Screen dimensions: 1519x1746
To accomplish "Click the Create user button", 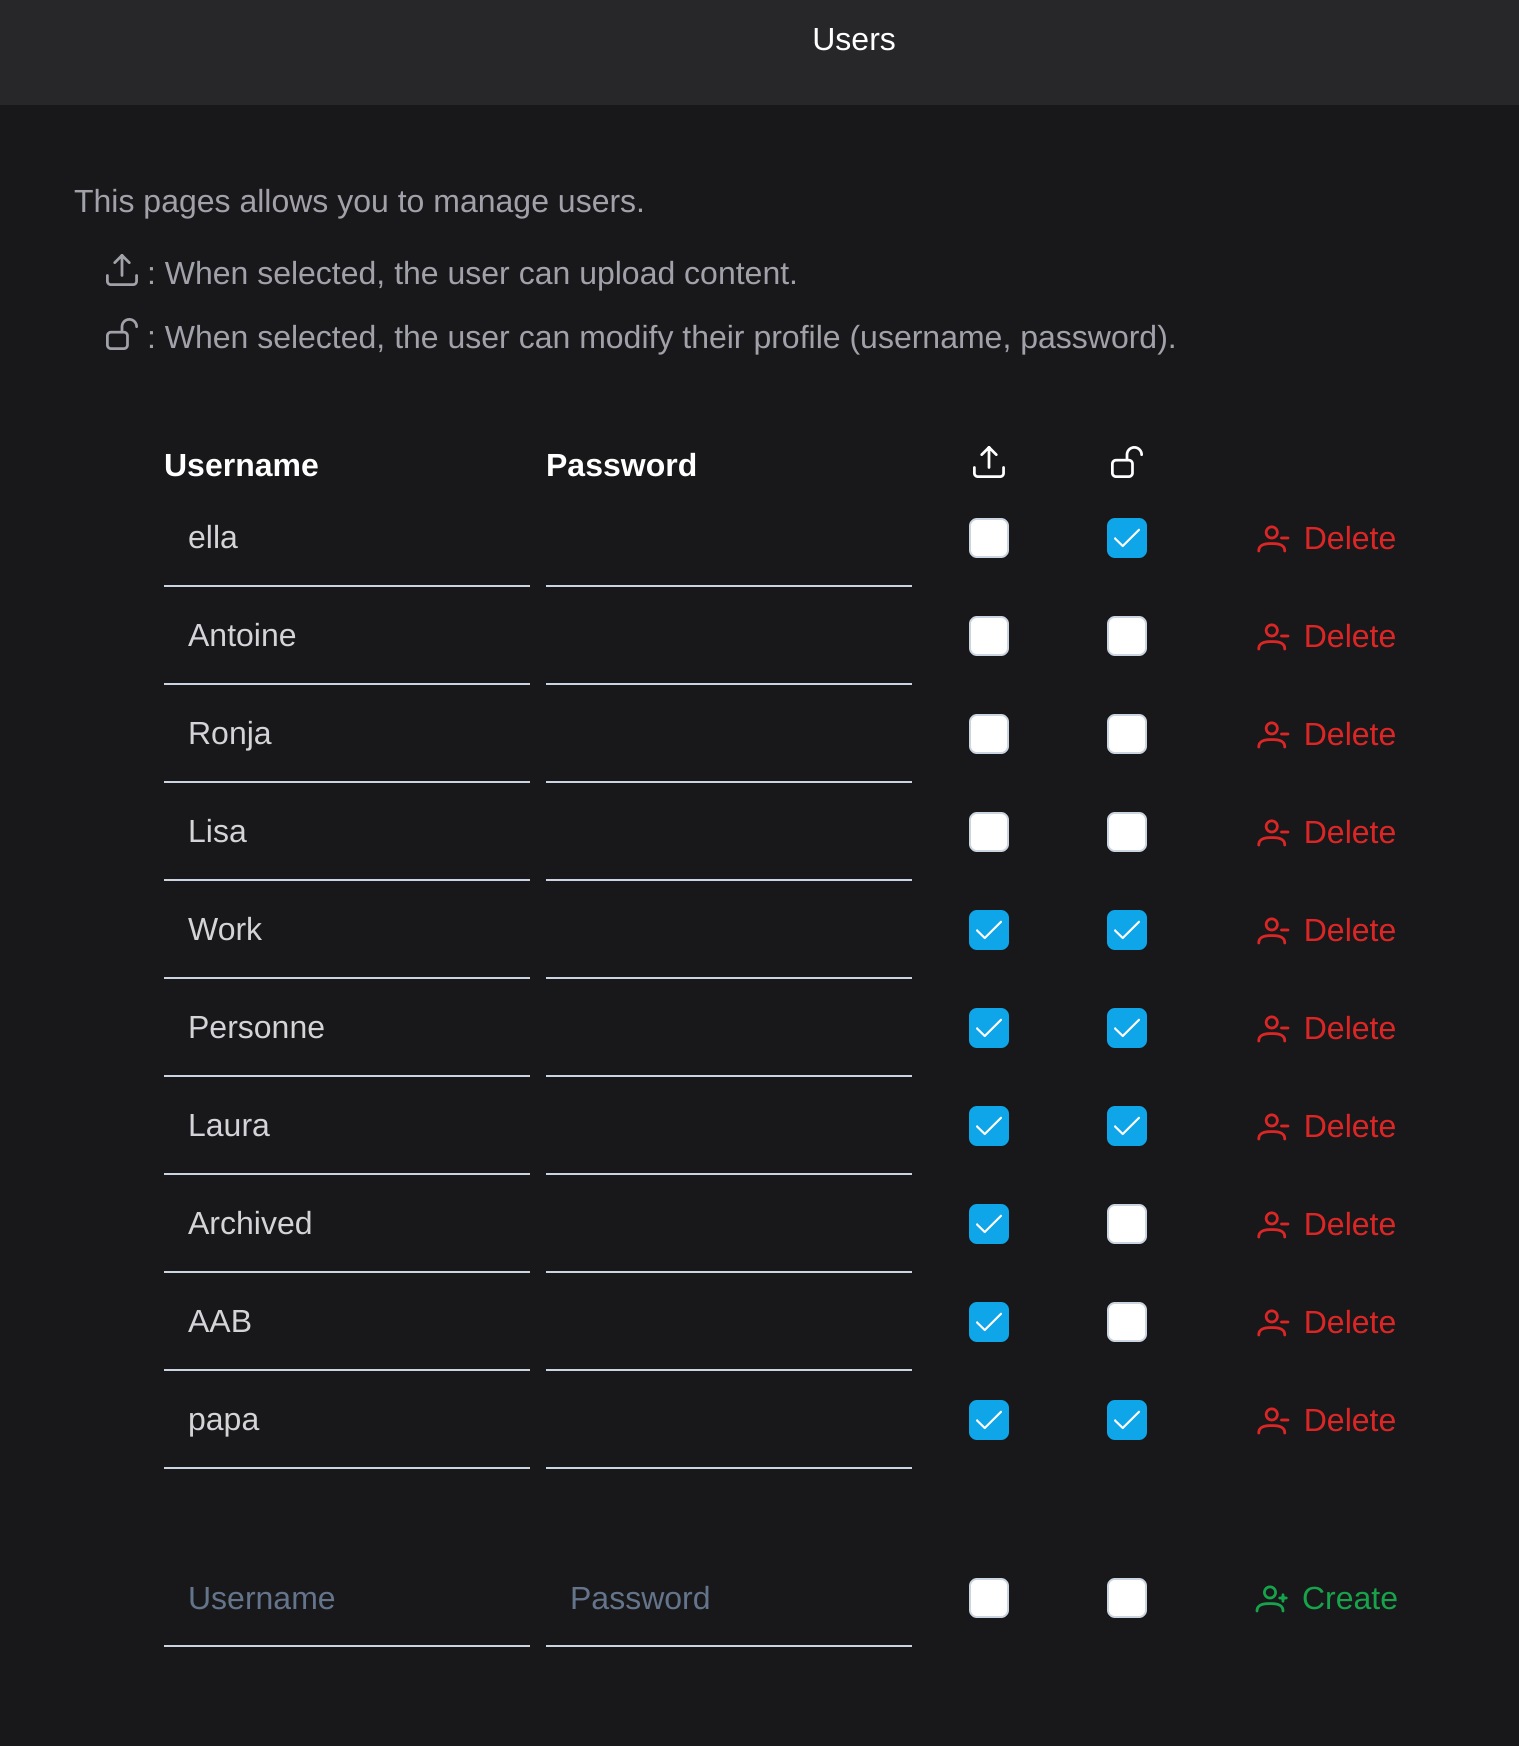I will pyautogui.click(x=1326, y=1598).
